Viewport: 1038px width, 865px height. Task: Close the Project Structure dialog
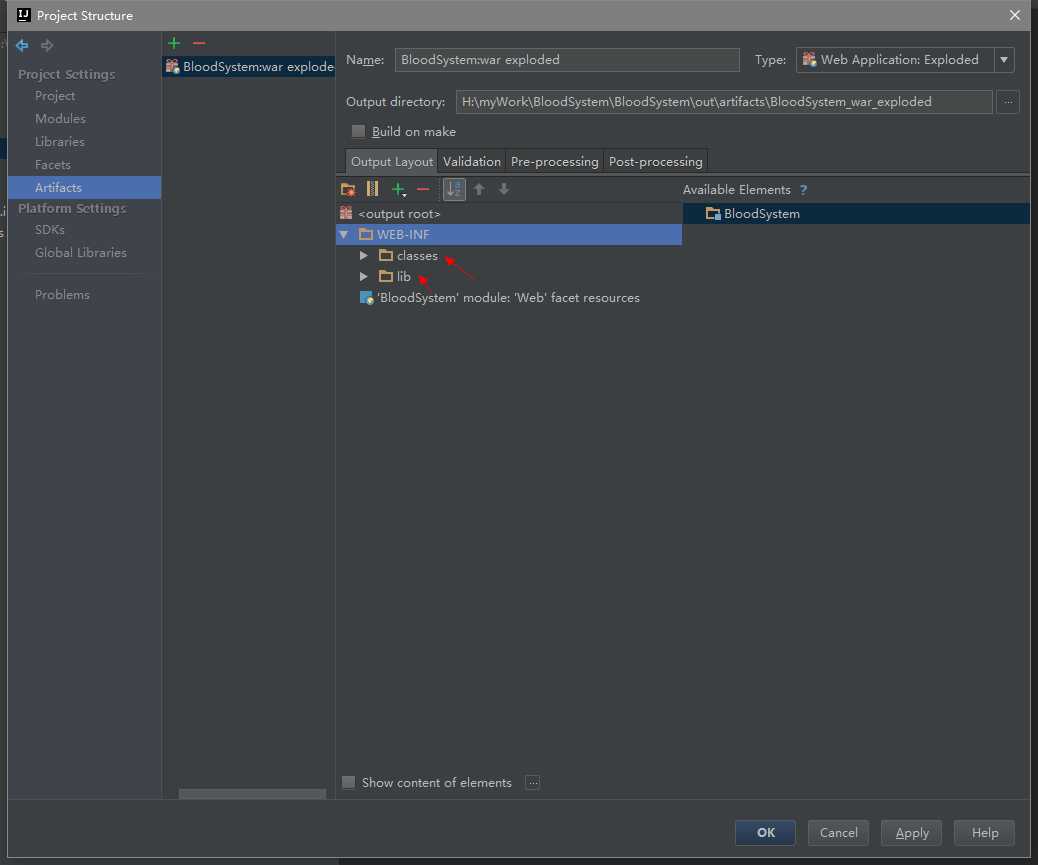[1014, 15]
